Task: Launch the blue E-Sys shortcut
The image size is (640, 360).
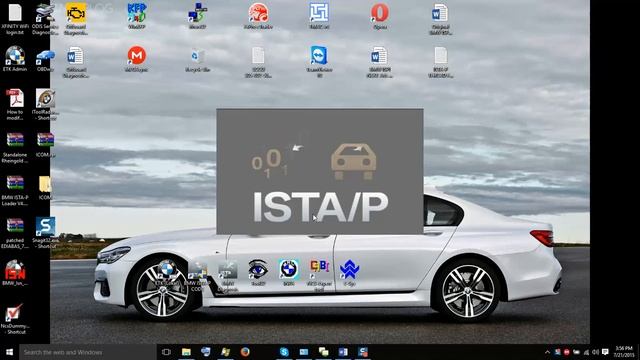Action: 349,272
